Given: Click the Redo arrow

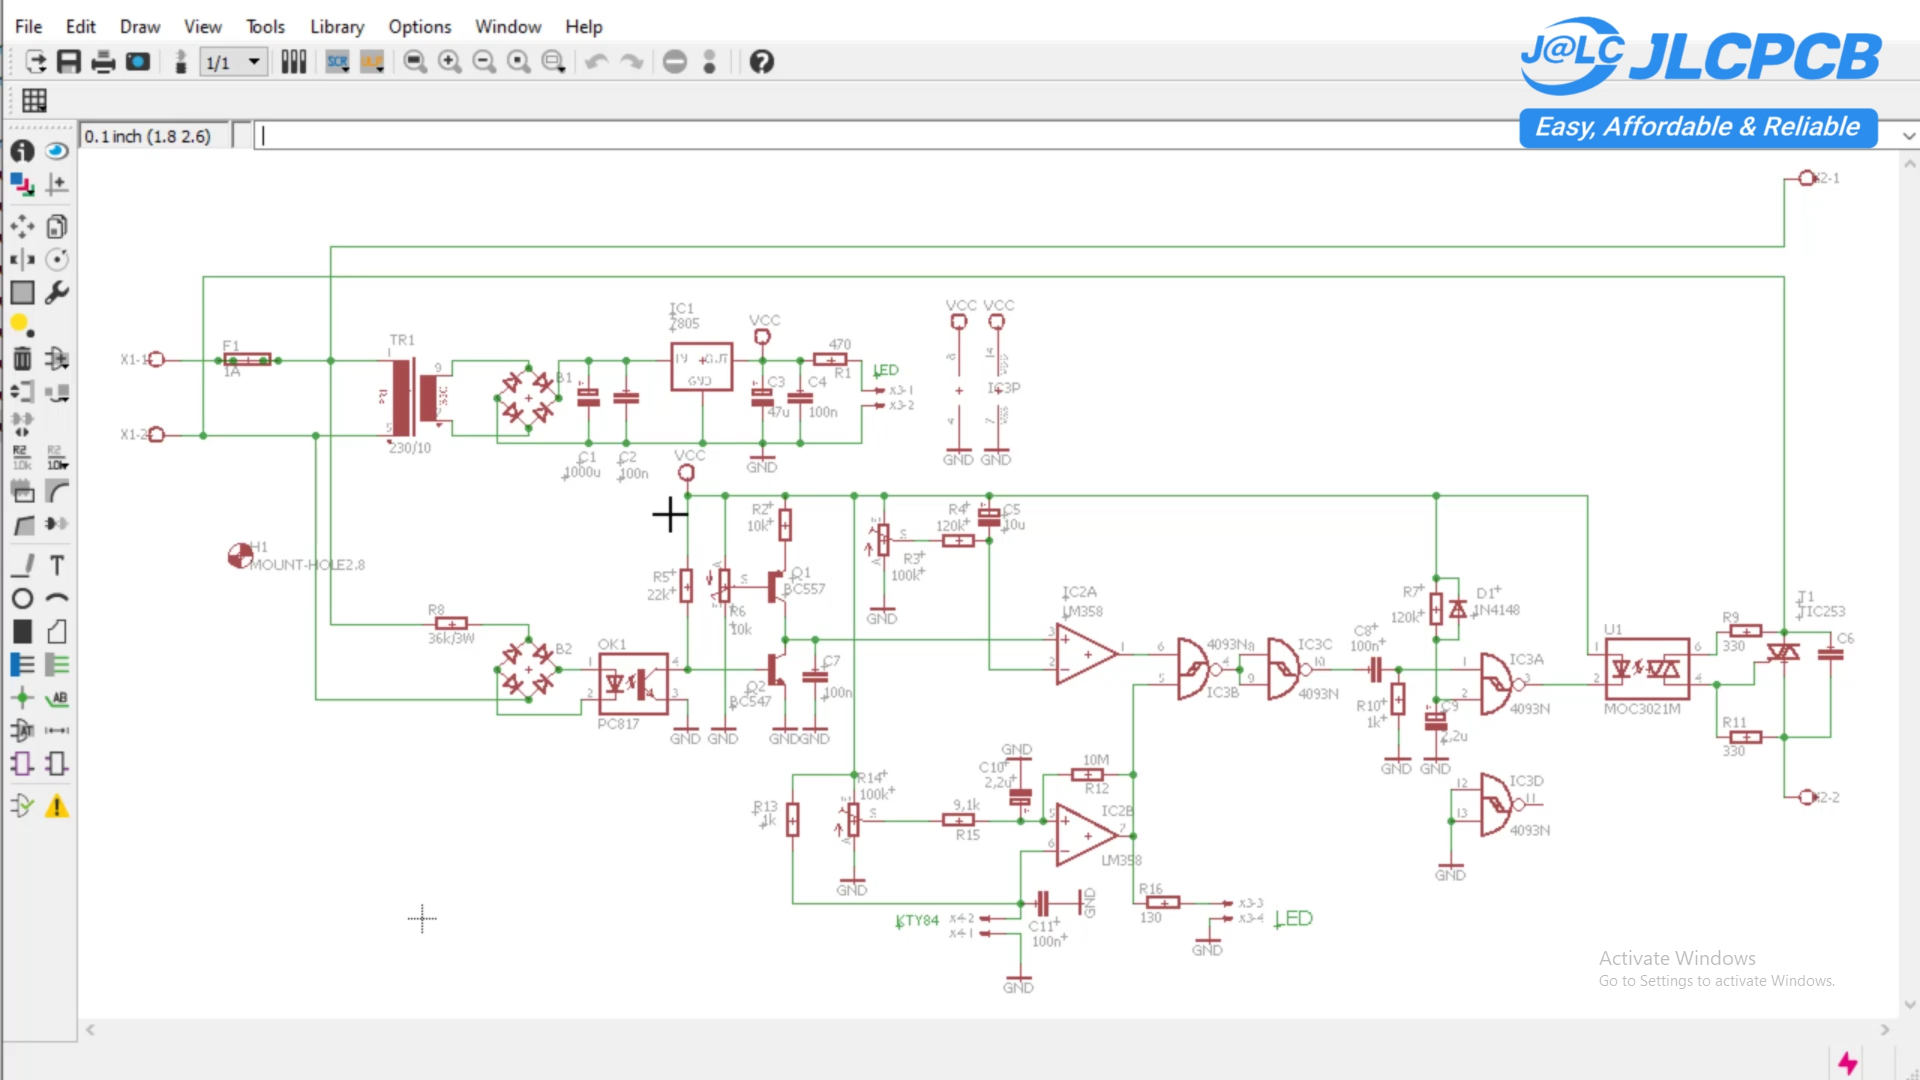Looking at the screenshot, I should [632, 62].
